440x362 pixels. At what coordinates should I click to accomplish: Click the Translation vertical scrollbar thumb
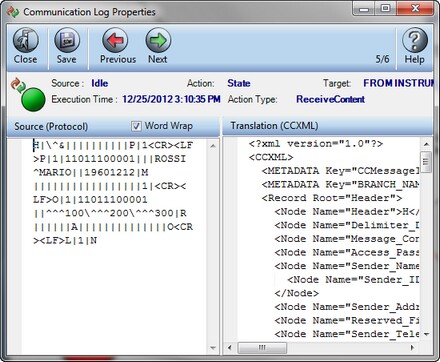[x=426, y=162]
